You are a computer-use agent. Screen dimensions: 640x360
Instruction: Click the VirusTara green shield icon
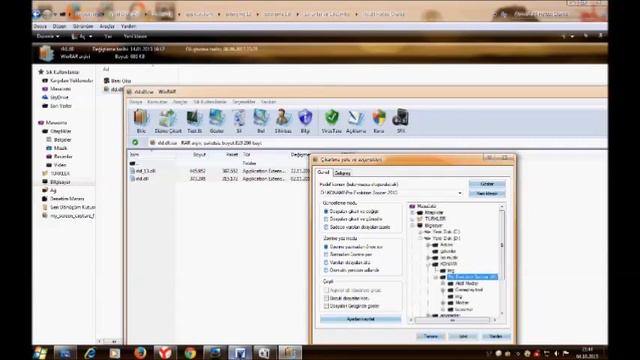click(x=331, y=121)
